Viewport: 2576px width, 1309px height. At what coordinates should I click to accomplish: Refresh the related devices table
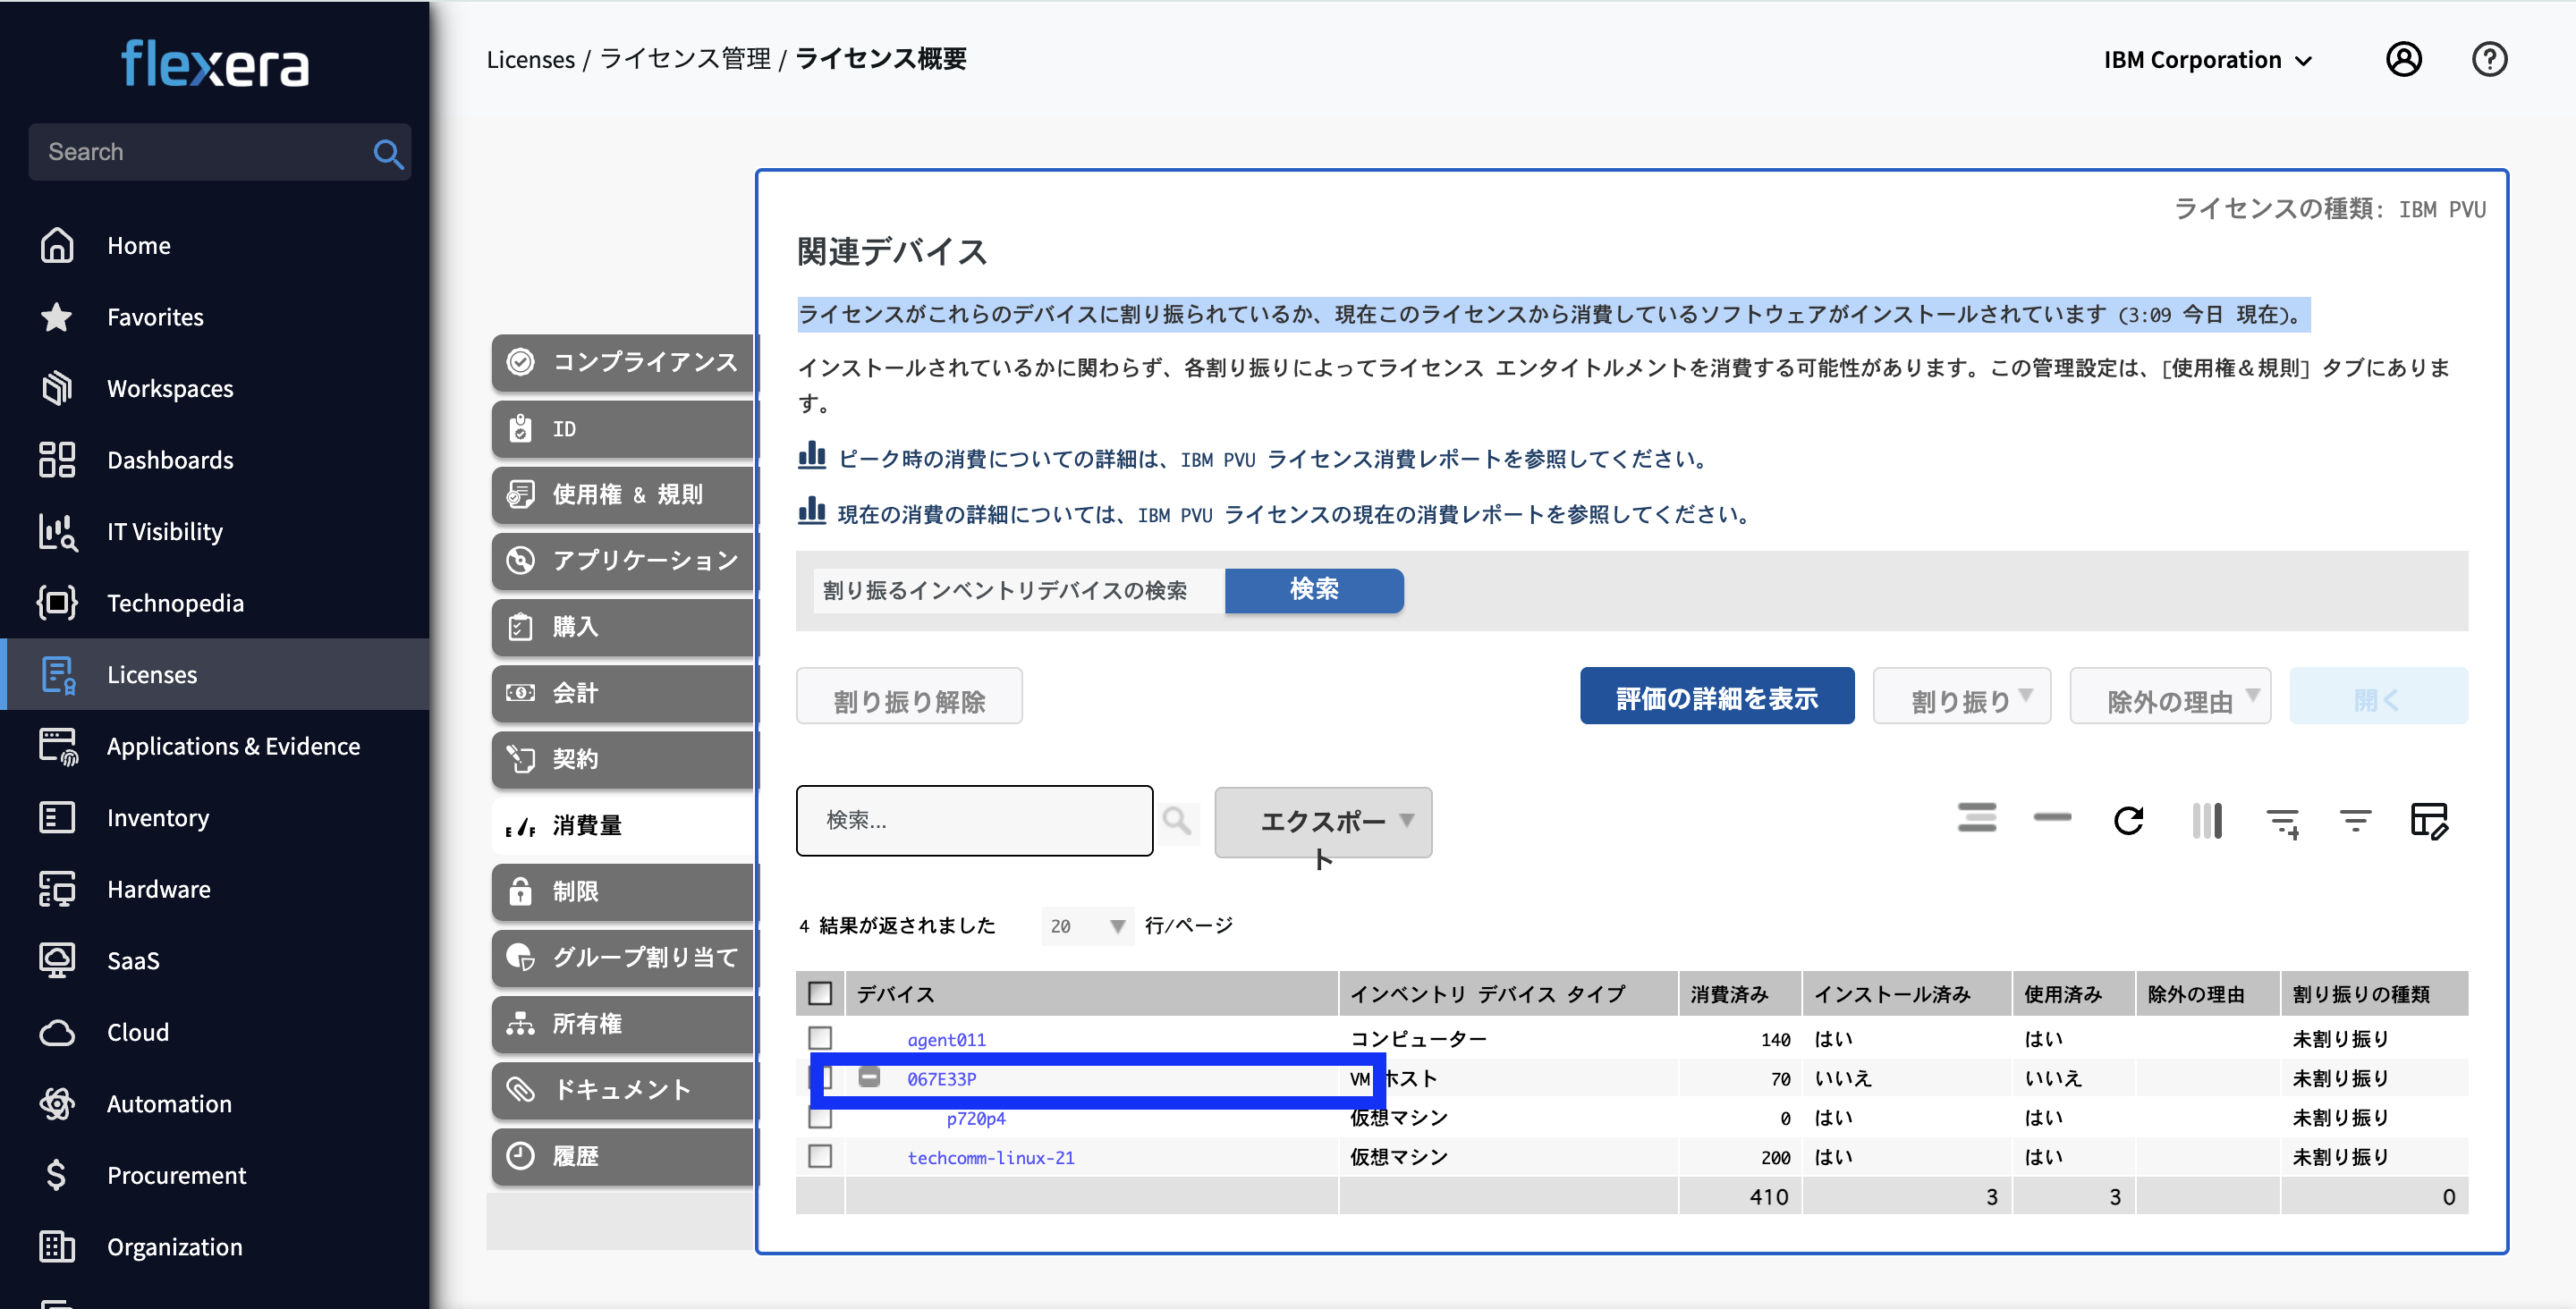2129,820
